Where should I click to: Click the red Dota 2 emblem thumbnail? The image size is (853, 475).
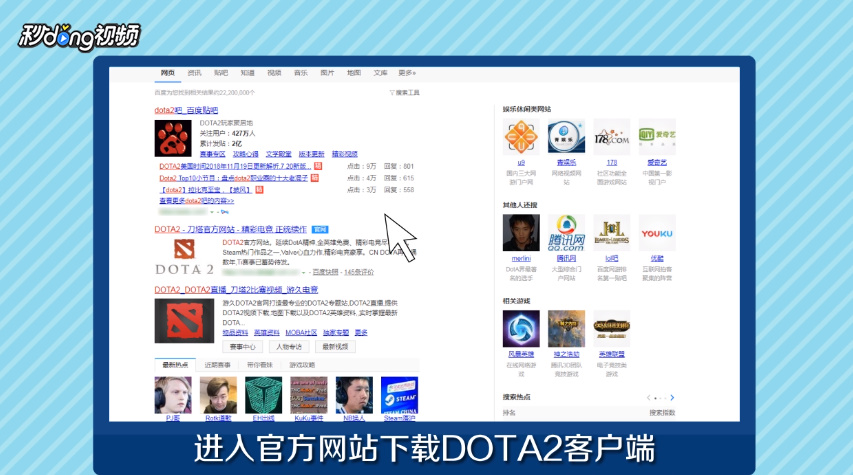tap(184, 321)
